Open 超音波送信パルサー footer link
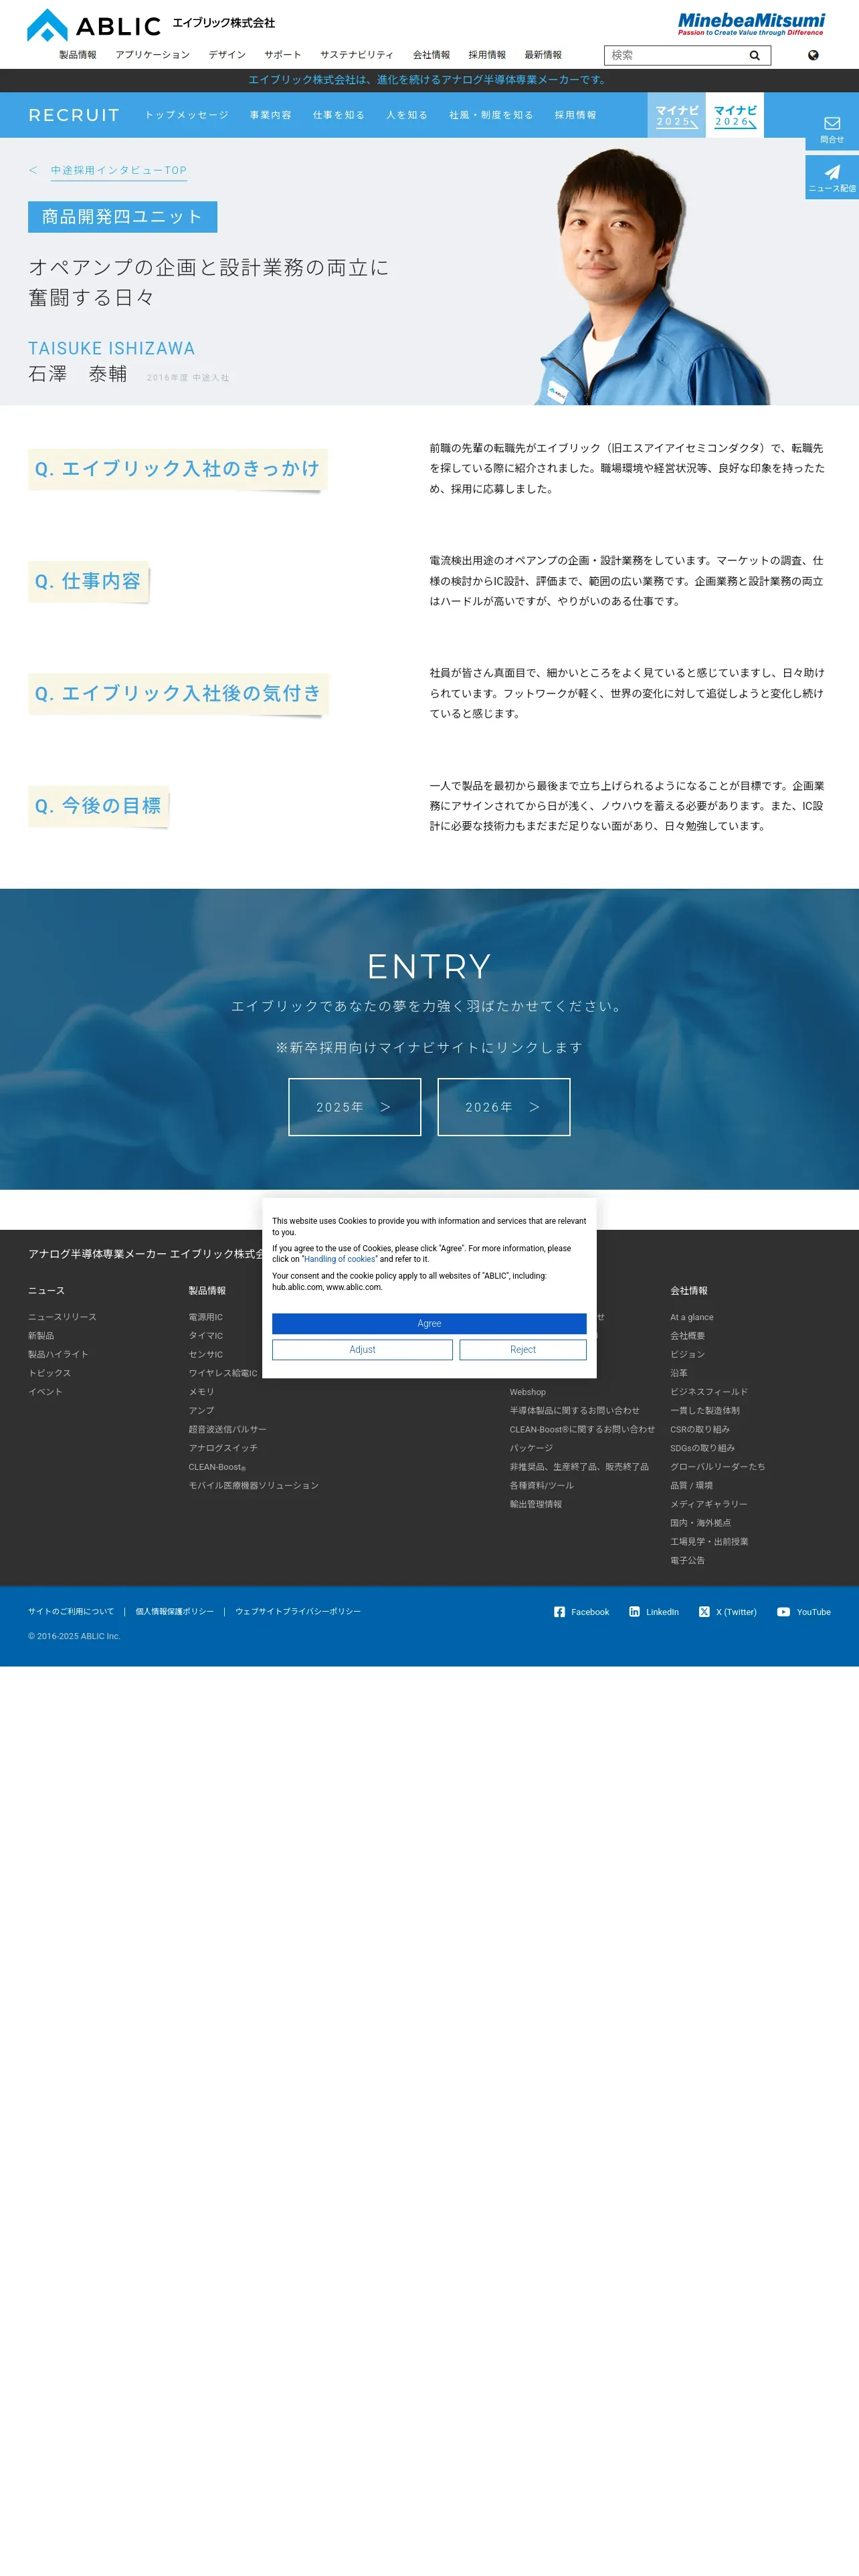 228,1429
